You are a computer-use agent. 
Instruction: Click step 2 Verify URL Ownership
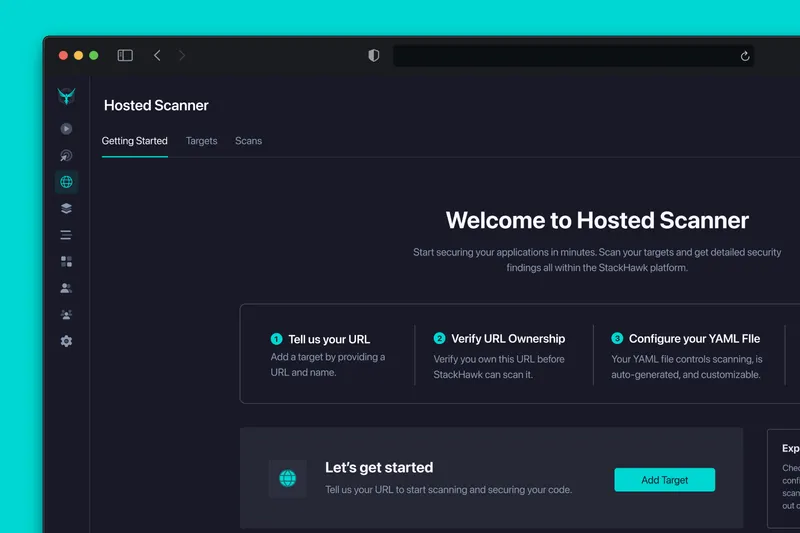[508, 339]
